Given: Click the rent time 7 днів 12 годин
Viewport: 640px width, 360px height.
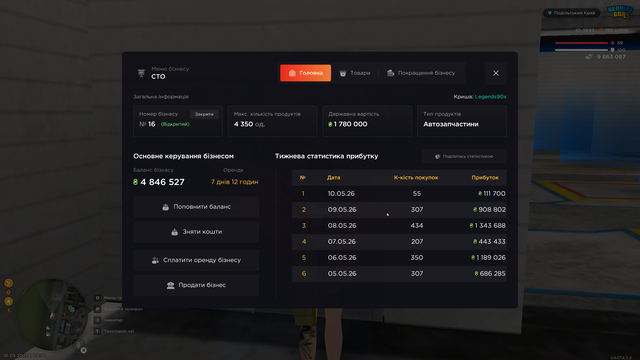Looking at the screenshot, I should 234,182.
